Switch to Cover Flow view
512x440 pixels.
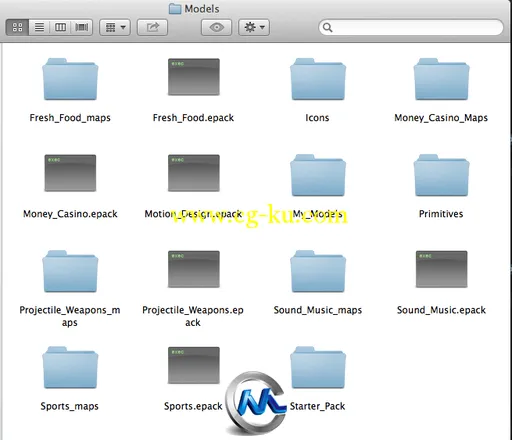tap(82, 27)
